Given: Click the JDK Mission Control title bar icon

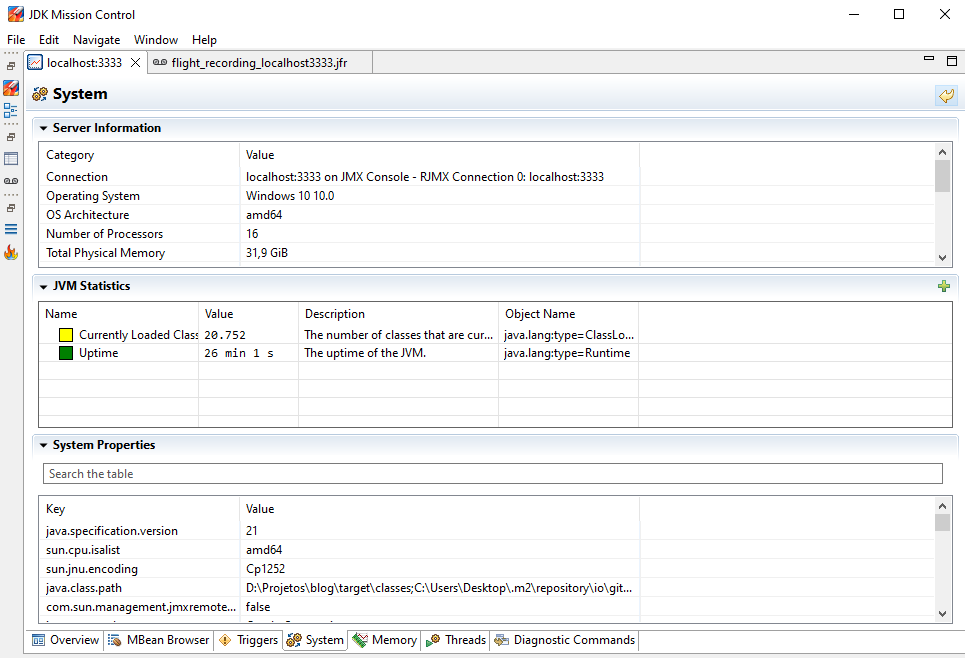Looking at the screenshot, I should [15, 14].
